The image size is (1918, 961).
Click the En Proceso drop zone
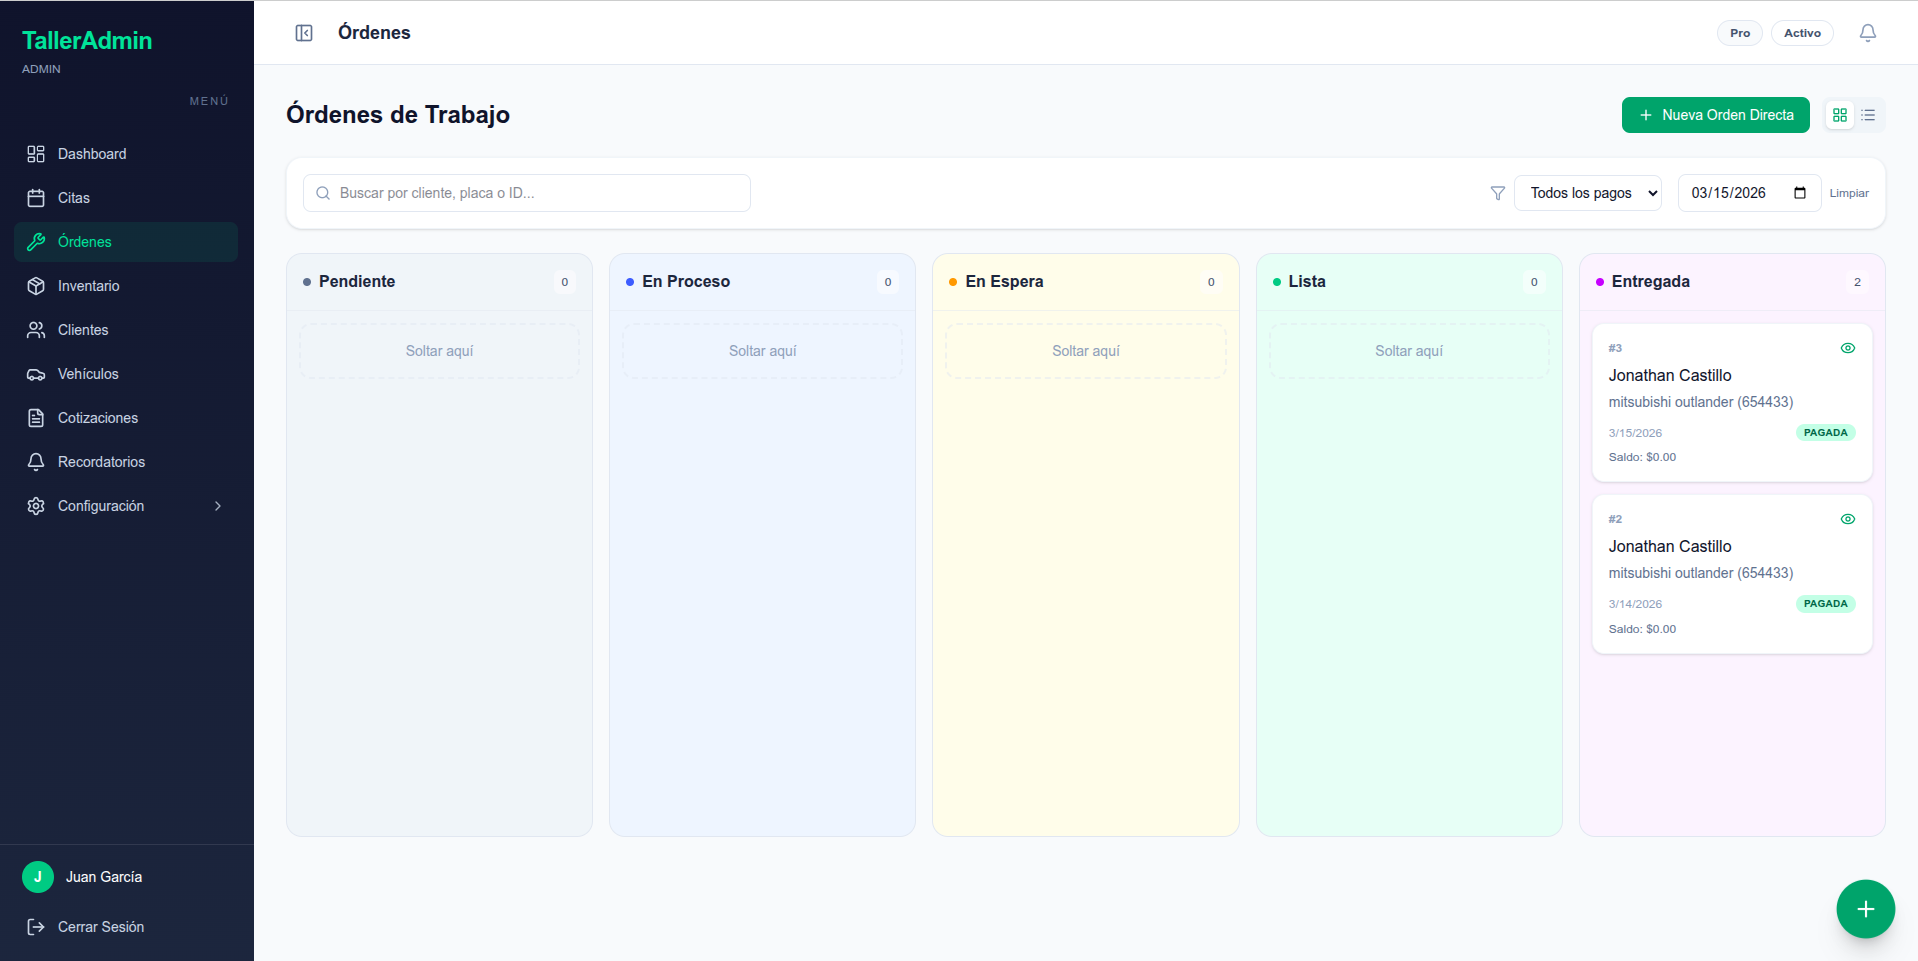pyautogui.click(x=762, y=351)
